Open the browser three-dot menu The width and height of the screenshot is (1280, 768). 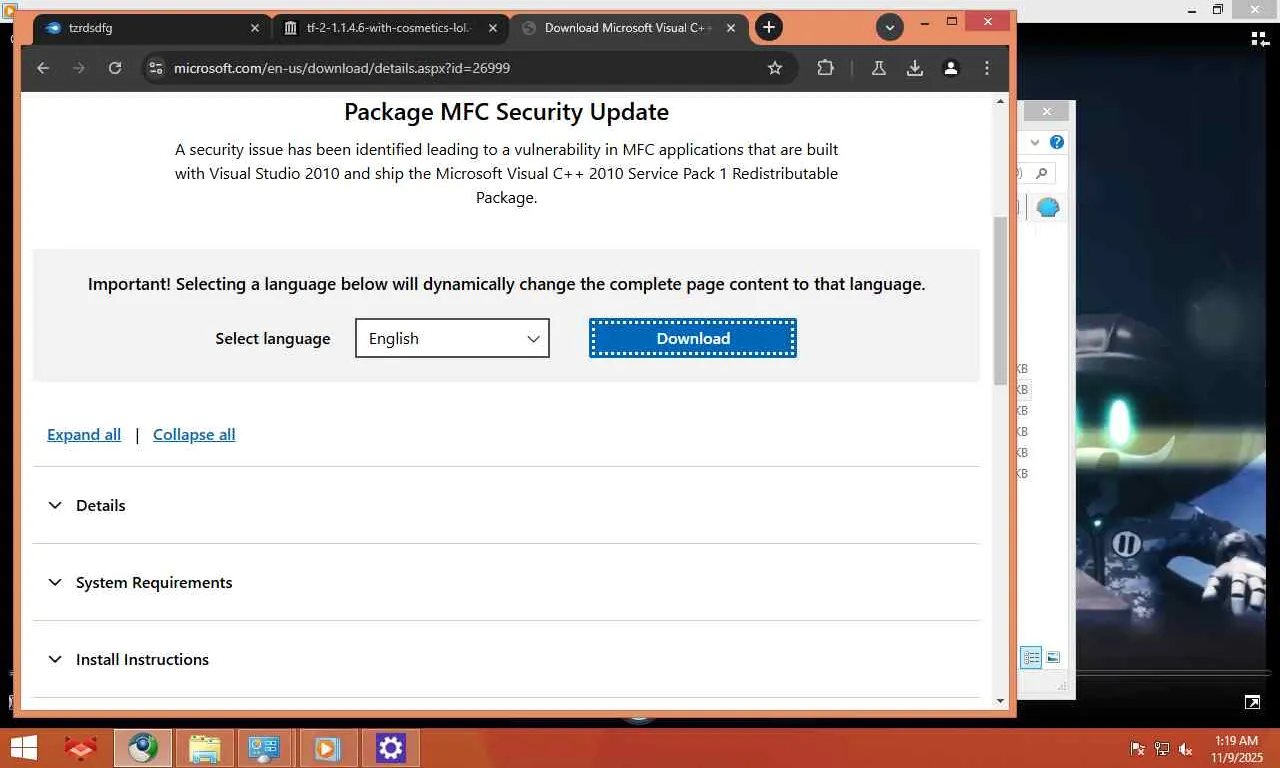987,68
